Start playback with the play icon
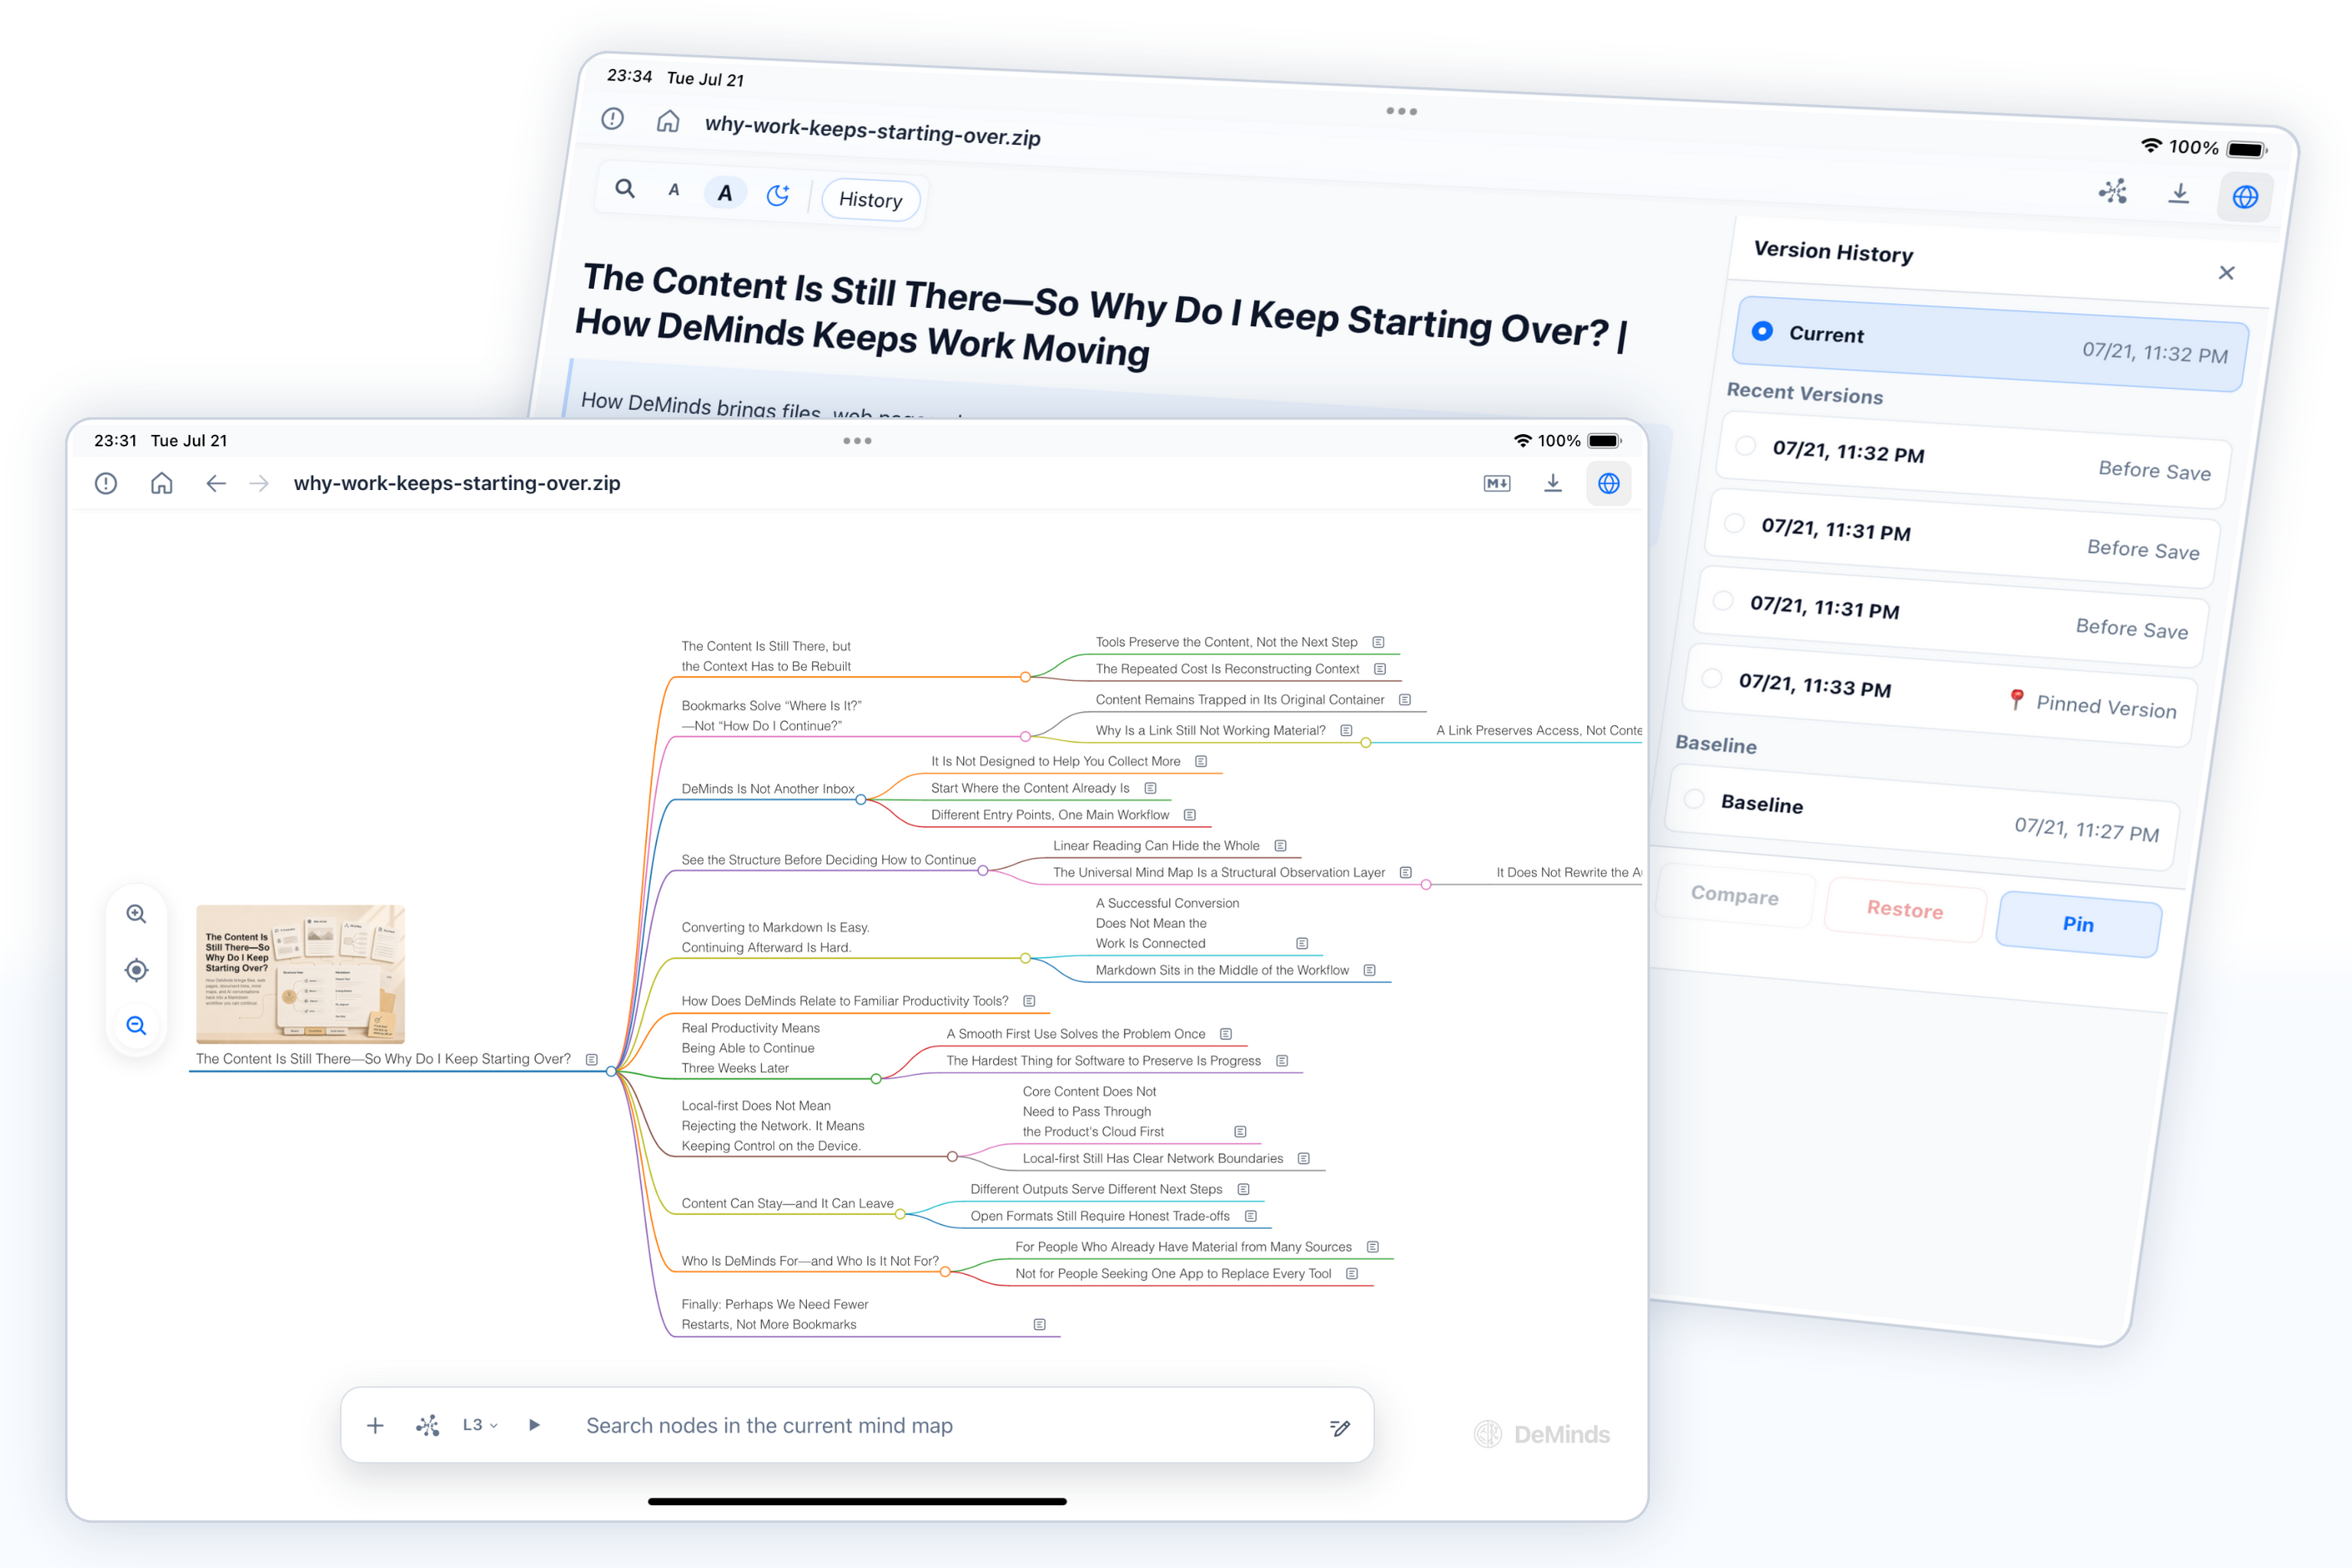 coord(535,1425)
